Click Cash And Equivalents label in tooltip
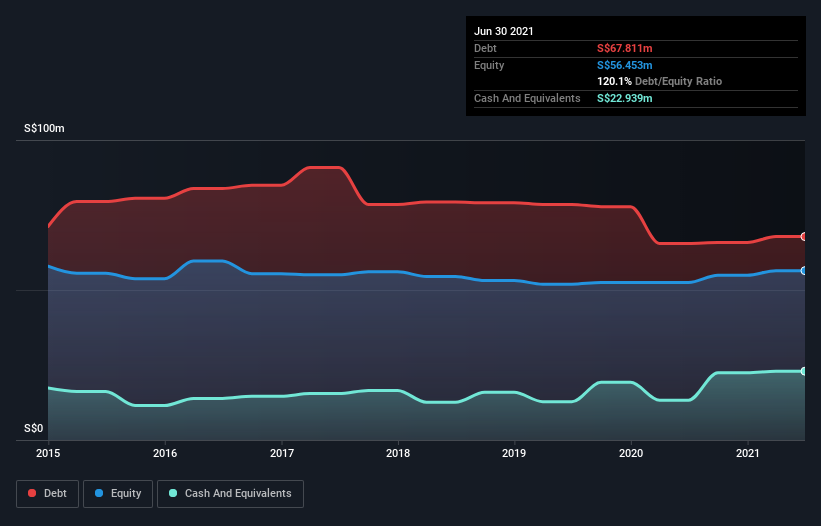 tap(527, 98)
